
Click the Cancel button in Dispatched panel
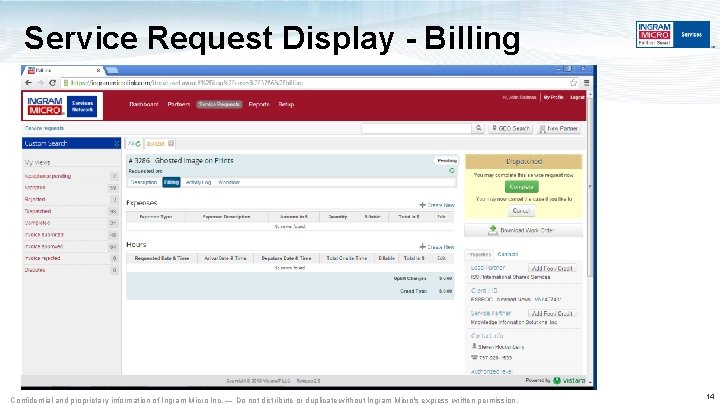coord(521,211)
